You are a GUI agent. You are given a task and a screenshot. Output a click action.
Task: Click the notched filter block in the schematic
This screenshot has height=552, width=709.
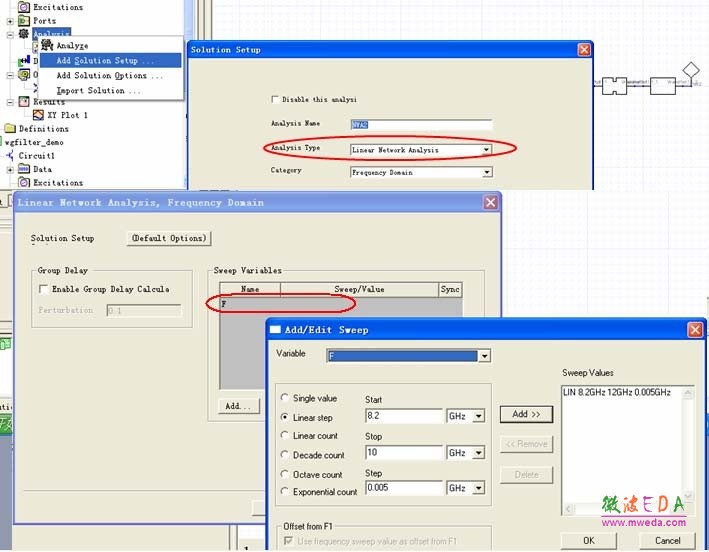pyautogui.click(x=614, y=86)
